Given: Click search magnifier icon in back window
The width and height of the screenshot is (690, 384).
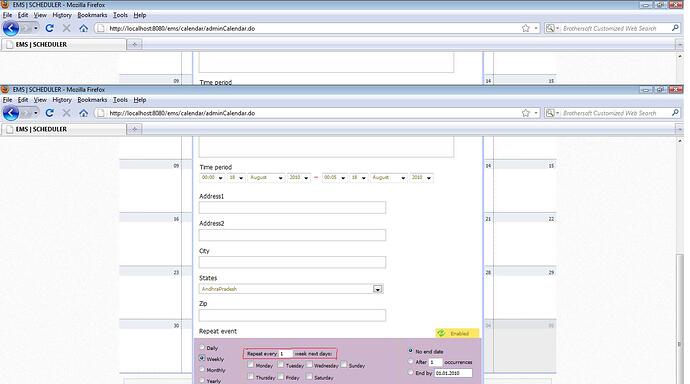Looking at the screenshot, I should tap(675, 28).
